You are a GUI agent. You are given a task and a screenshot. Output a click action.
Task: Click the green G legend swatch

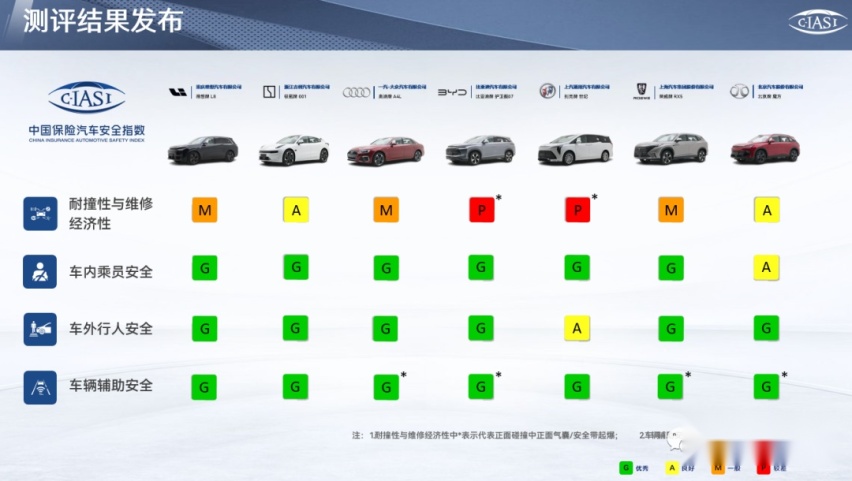coord(626,467)
